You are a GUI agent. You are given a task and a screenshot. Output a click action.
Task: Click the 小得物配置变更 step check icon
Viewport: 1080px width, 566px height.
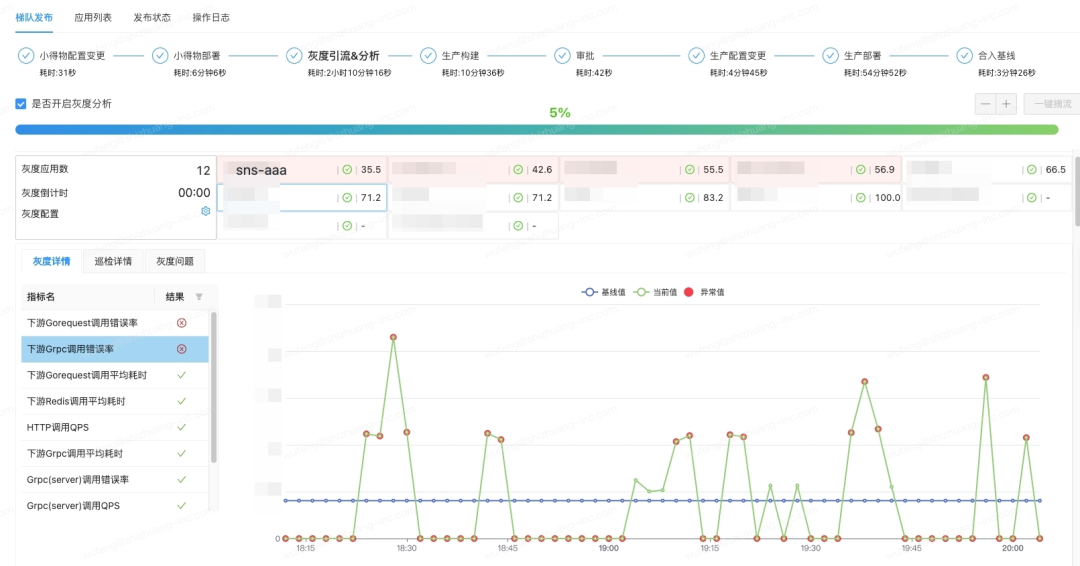click(26, 56)
